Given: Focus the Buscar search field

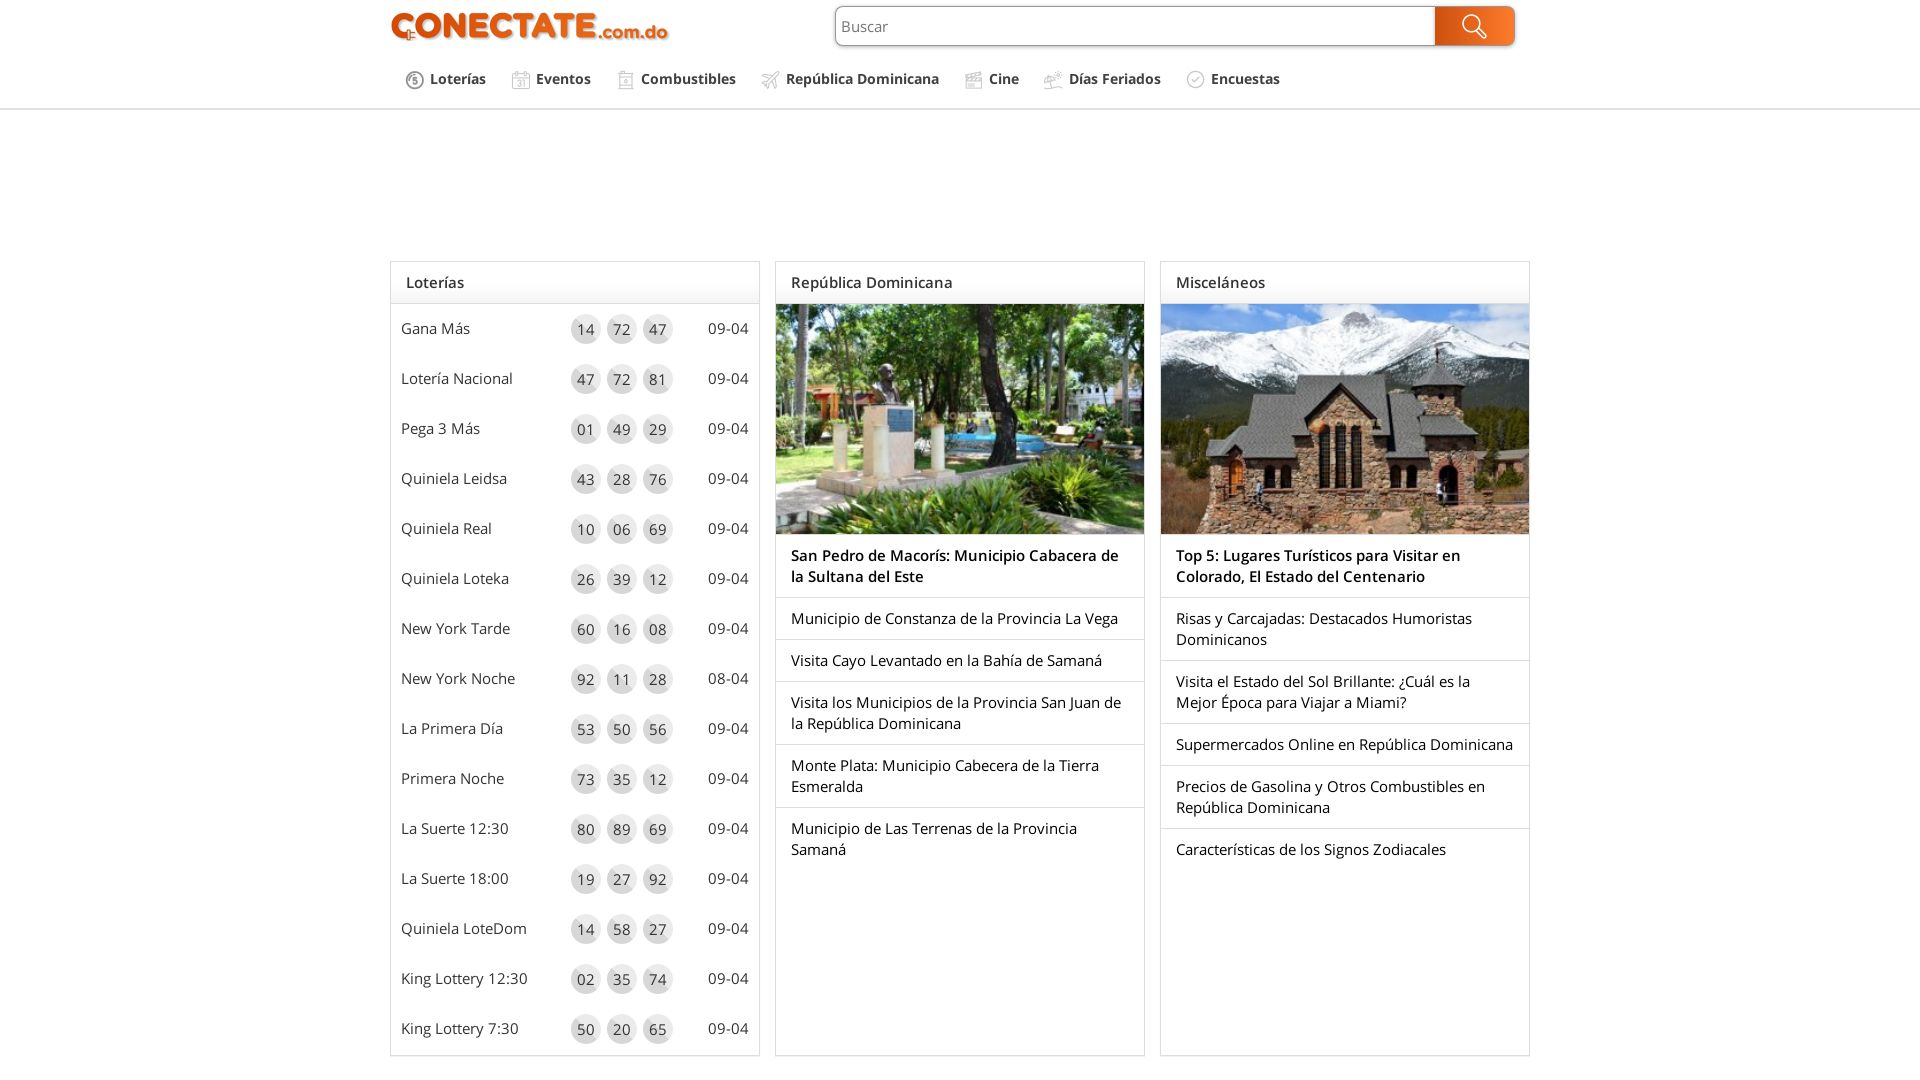Looking at the screenshot, I should pyautogui.click(x=1135, y=26).
